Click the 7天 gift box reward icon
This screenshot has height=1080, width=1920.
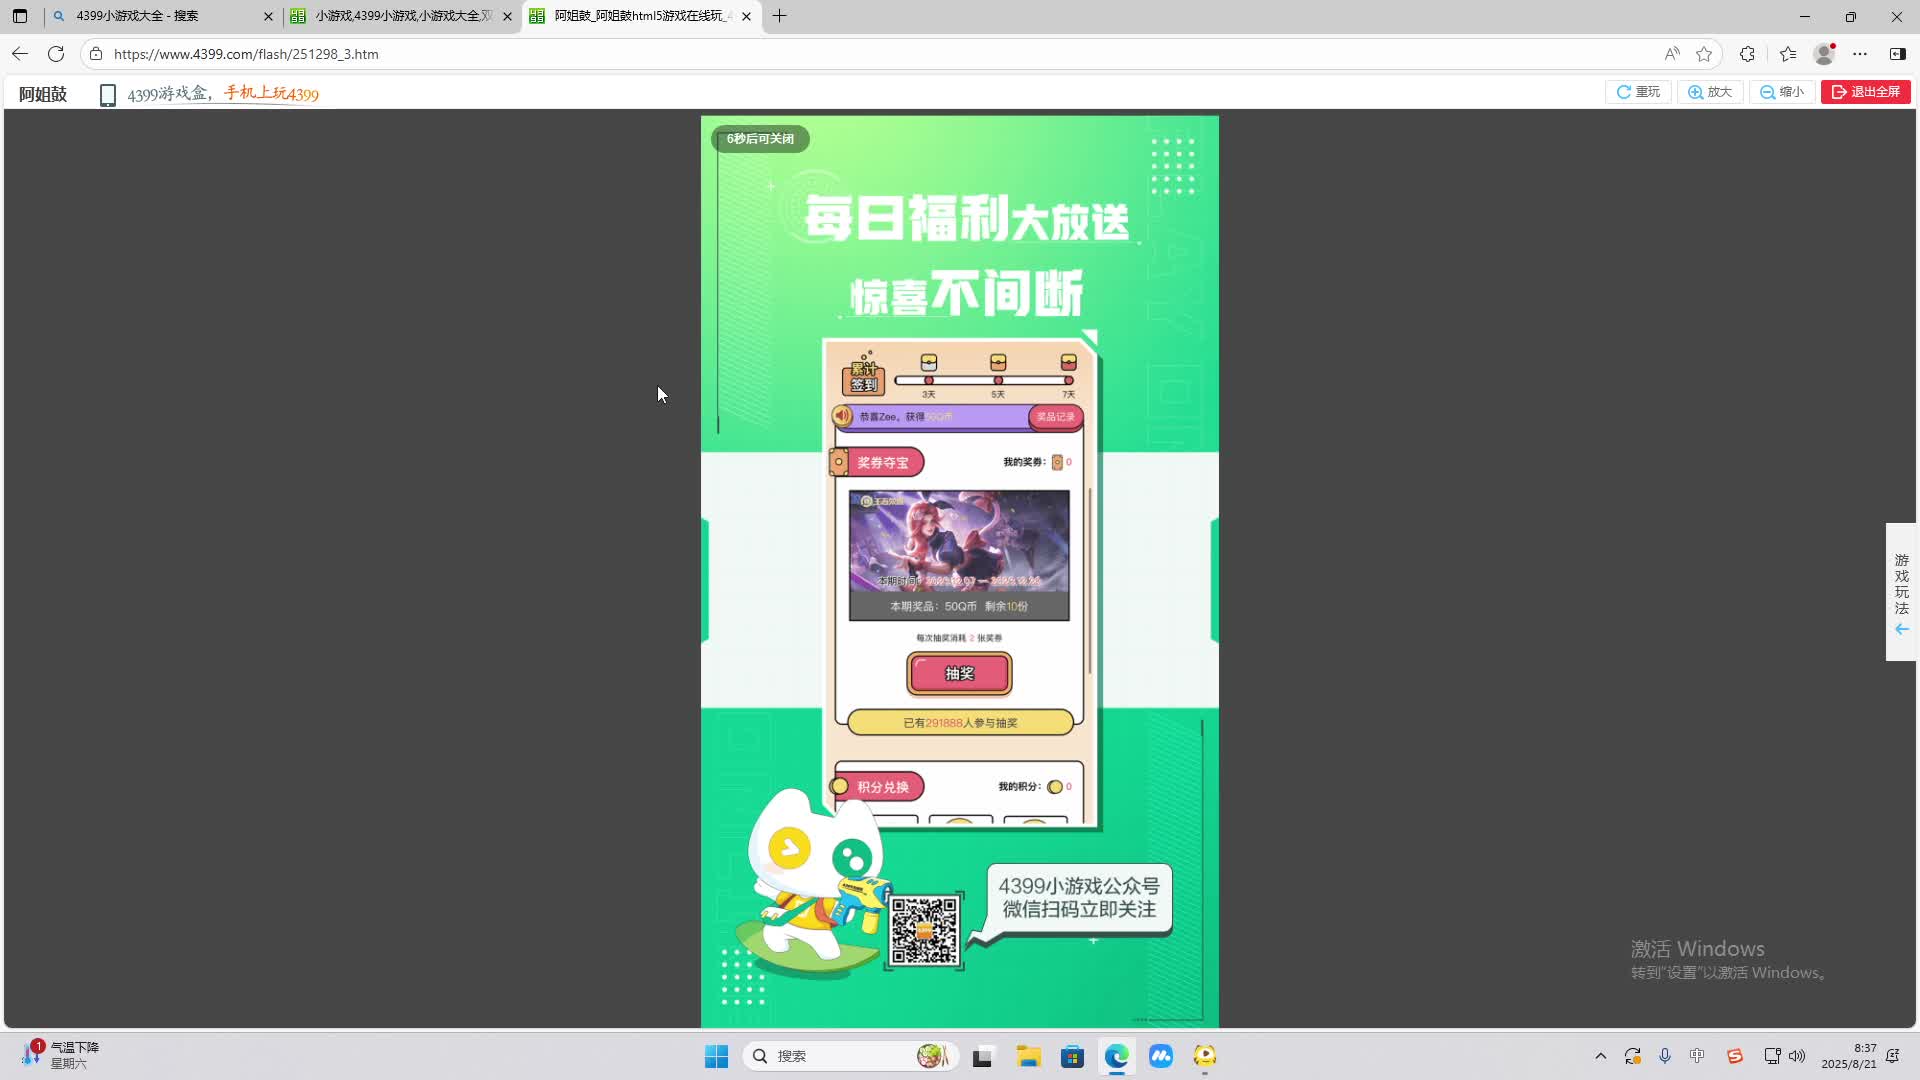[1066, 364]
